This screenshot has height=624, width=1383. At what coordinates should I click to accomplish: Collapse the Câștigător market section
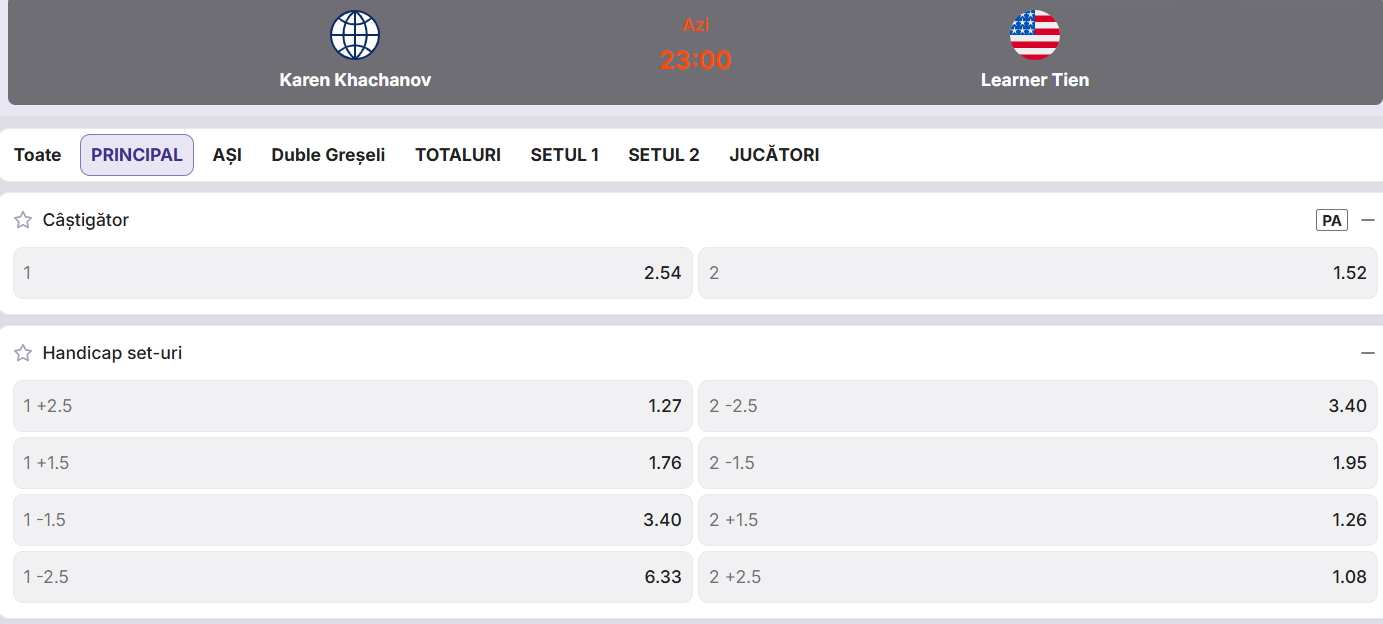click(x=1368, y=220)
